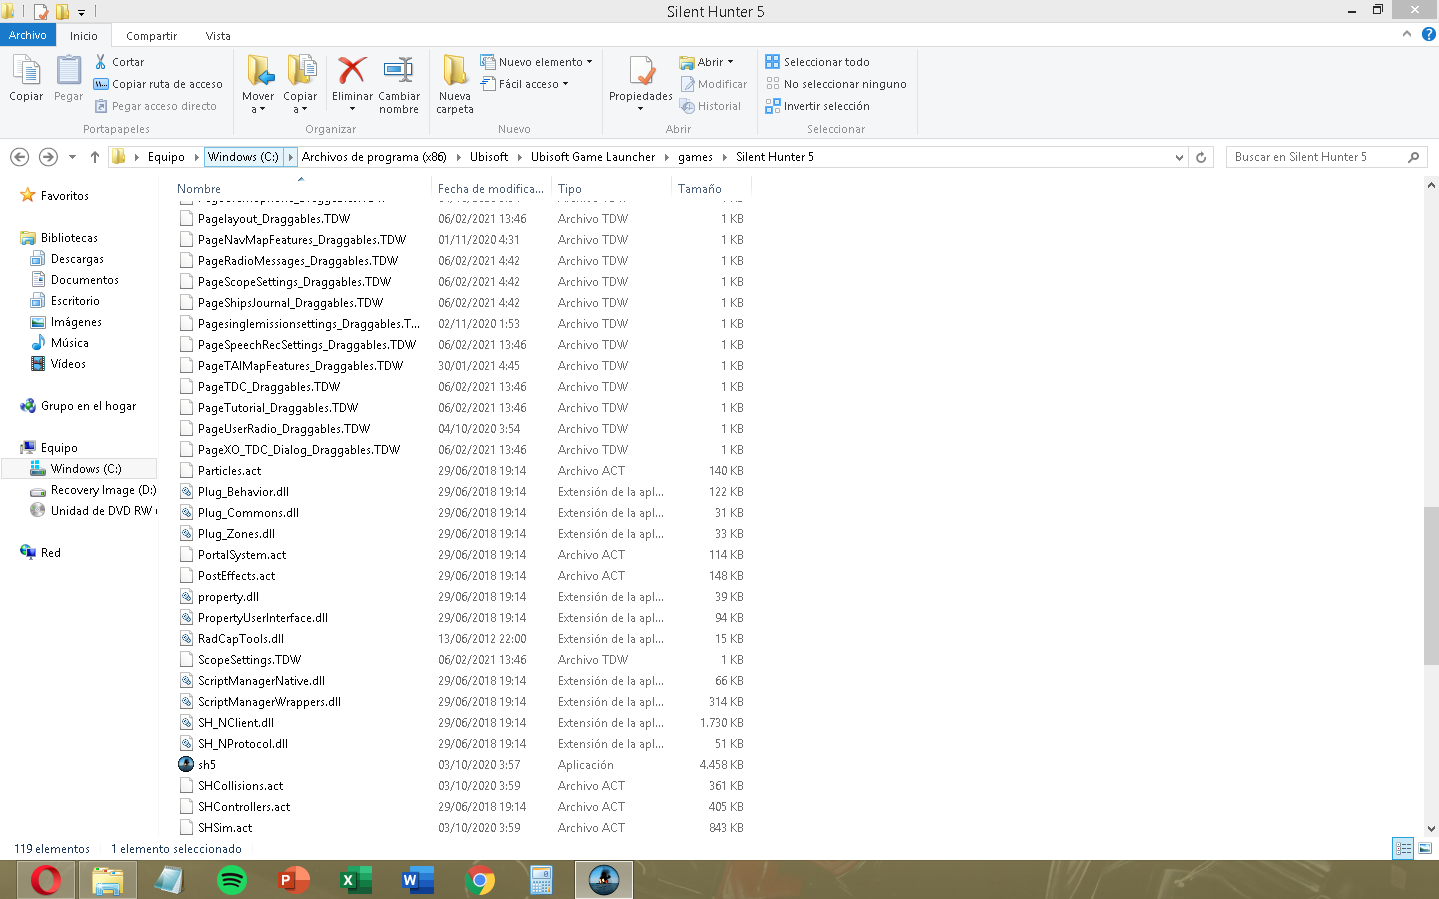Screen dimensions: 1439x899
Task: Open the Fácil acceso dropdown
Action: pos(524,84)
